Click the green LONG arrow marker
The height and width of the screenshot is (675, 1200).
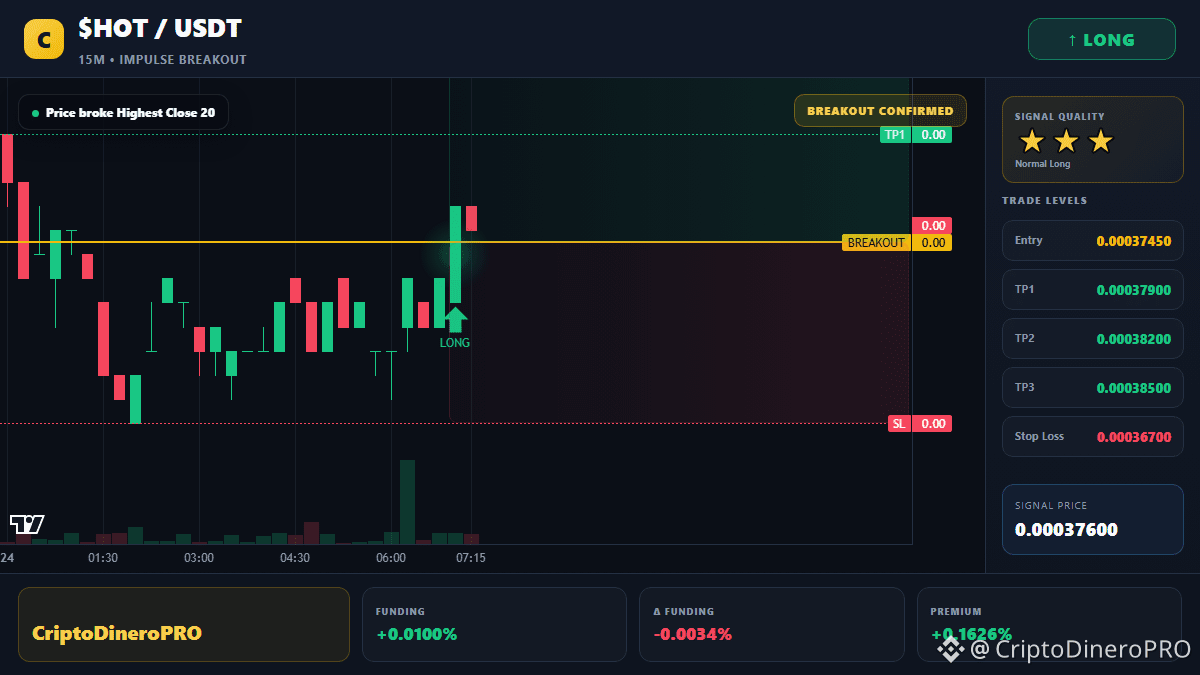[455, 320]
